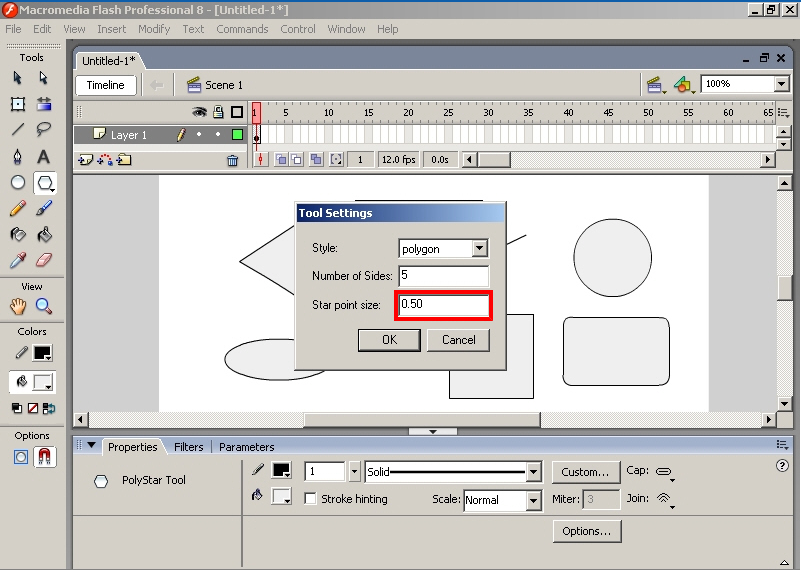Image resolution: width=801 pixels, height=570 pixels.
Task: Click the Insert Layer Folder icon
Action: coord(124,160)
